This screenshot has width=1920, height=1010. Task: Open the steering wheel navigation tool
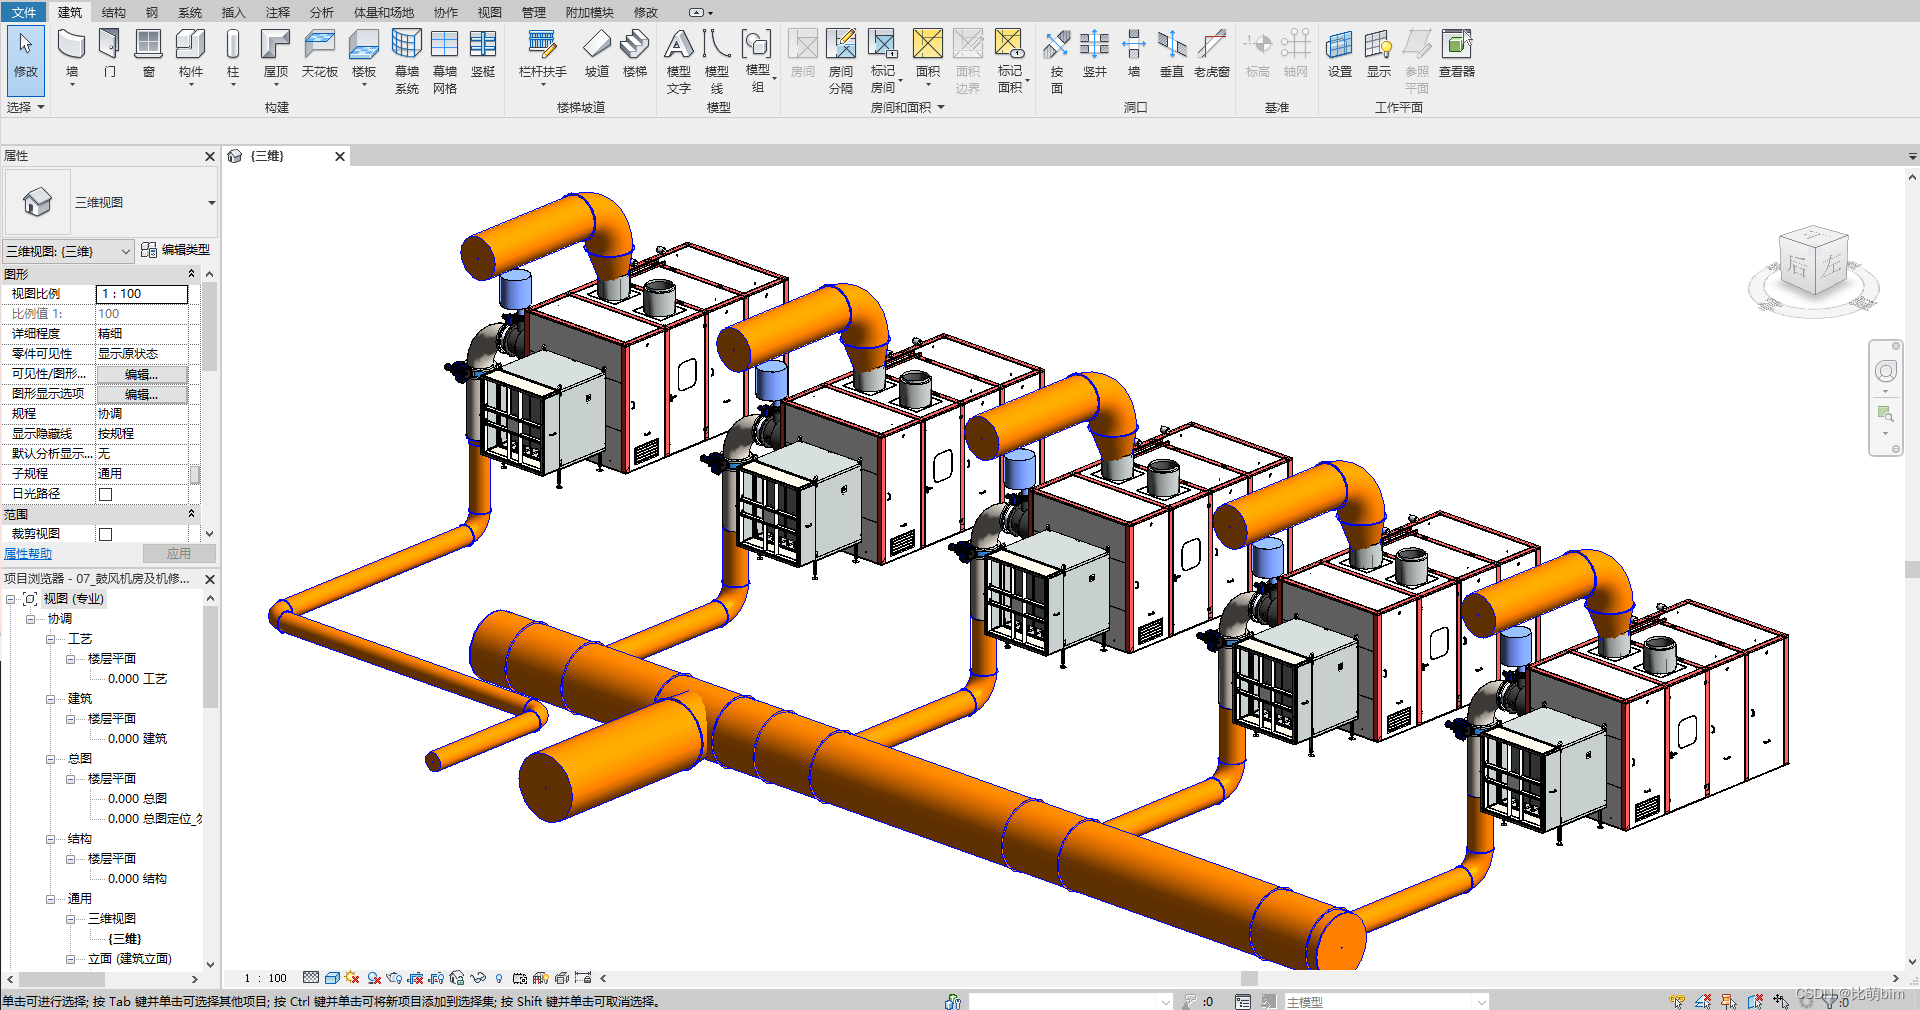[x=1886, y=372]
